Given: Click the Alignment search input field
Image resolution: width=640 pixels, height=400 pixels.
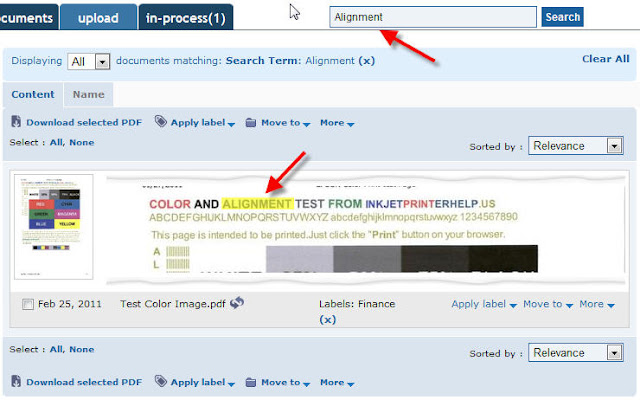Looking at the screenshot, I should tap(433, 17).
